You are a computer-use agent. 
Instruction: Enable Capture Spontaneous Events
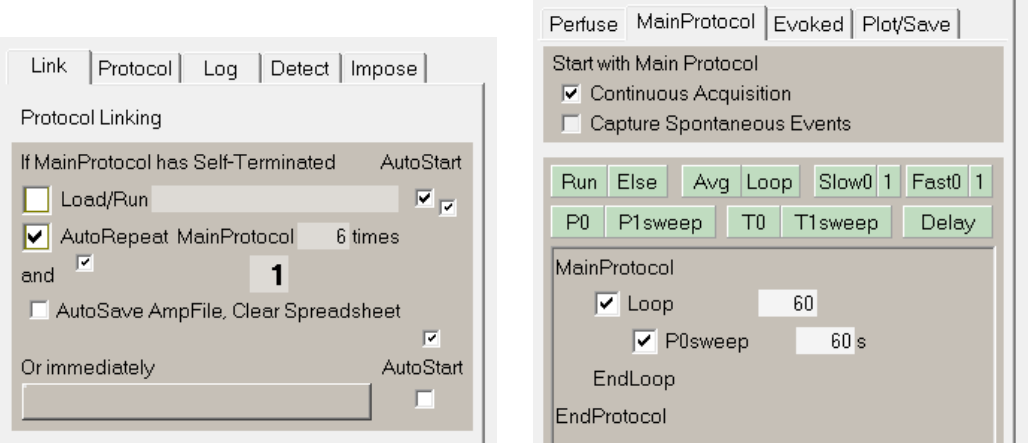[571, 123]
